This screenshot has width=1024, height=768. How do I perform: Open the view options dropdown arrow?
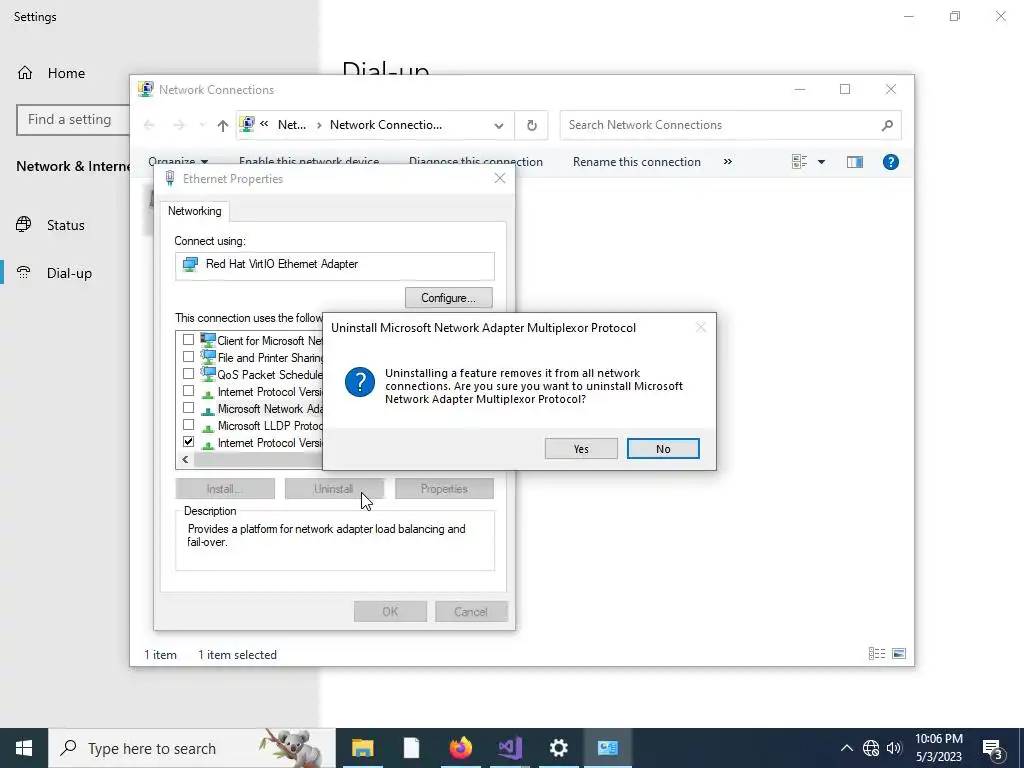[x=822, y=162]
